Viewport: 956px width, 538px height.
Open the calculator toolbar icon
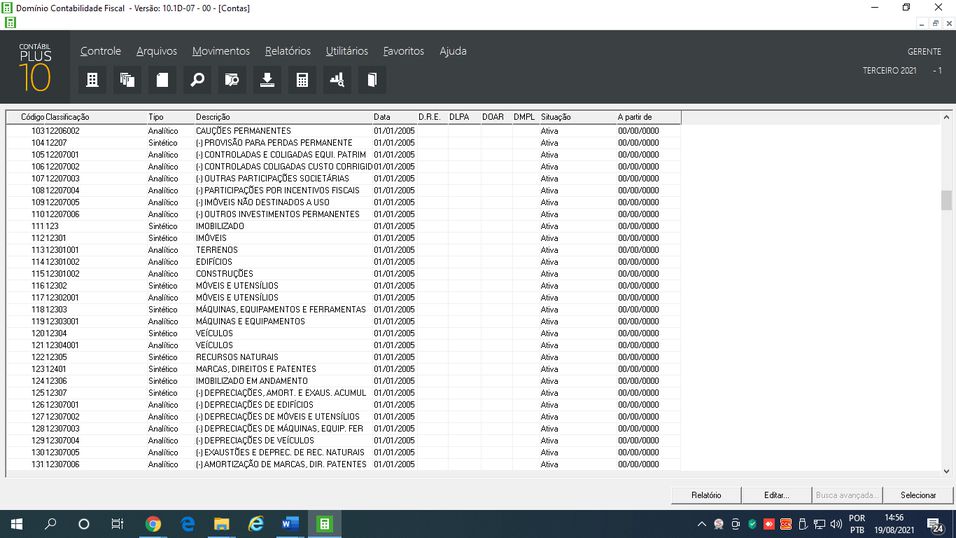pyautogui.click(x=301, y=80)
